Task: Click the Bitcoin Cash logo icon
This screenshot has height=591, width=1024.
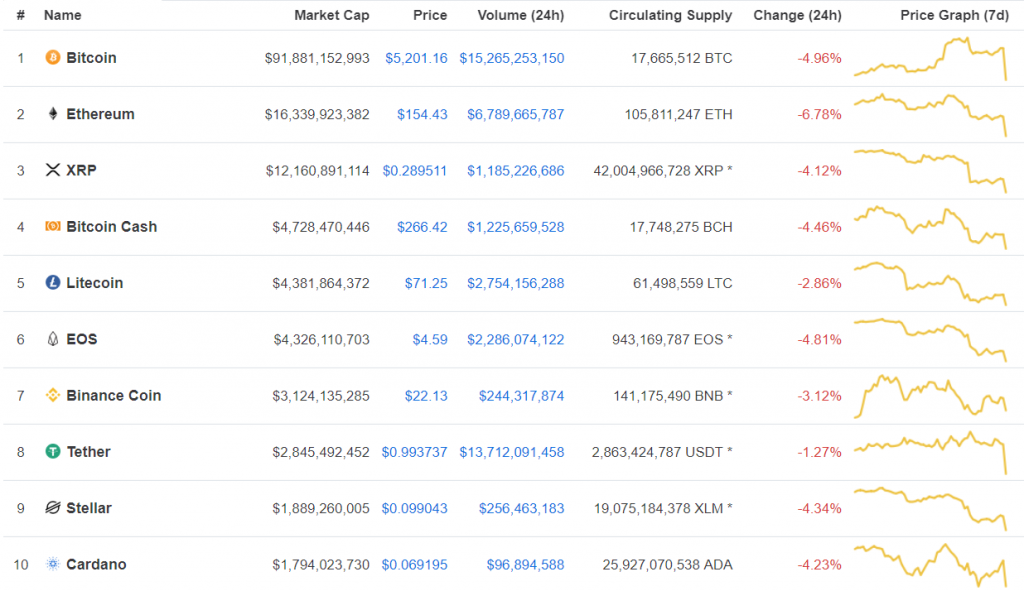Action: (53, 226)
